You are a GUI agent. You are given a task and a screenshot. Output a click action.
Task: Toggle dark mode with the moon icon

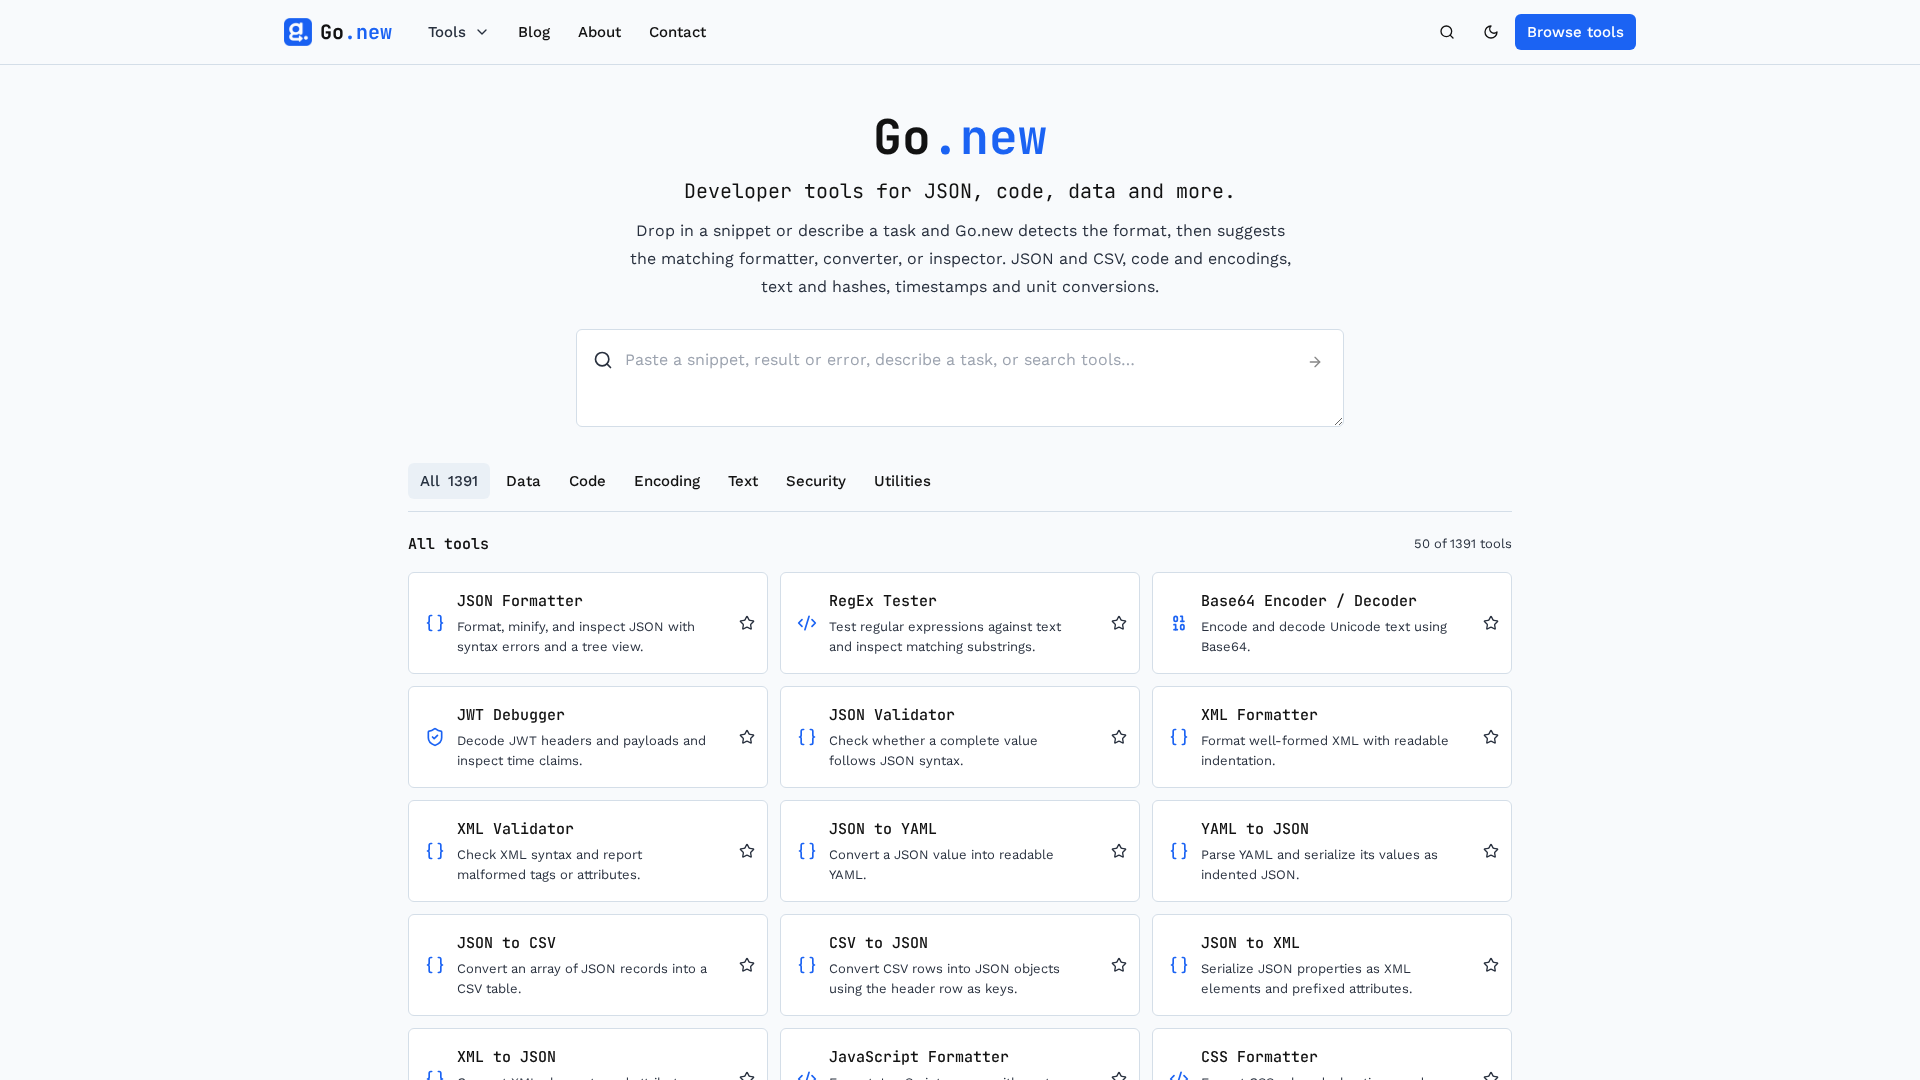click(x=1491, y=32)
